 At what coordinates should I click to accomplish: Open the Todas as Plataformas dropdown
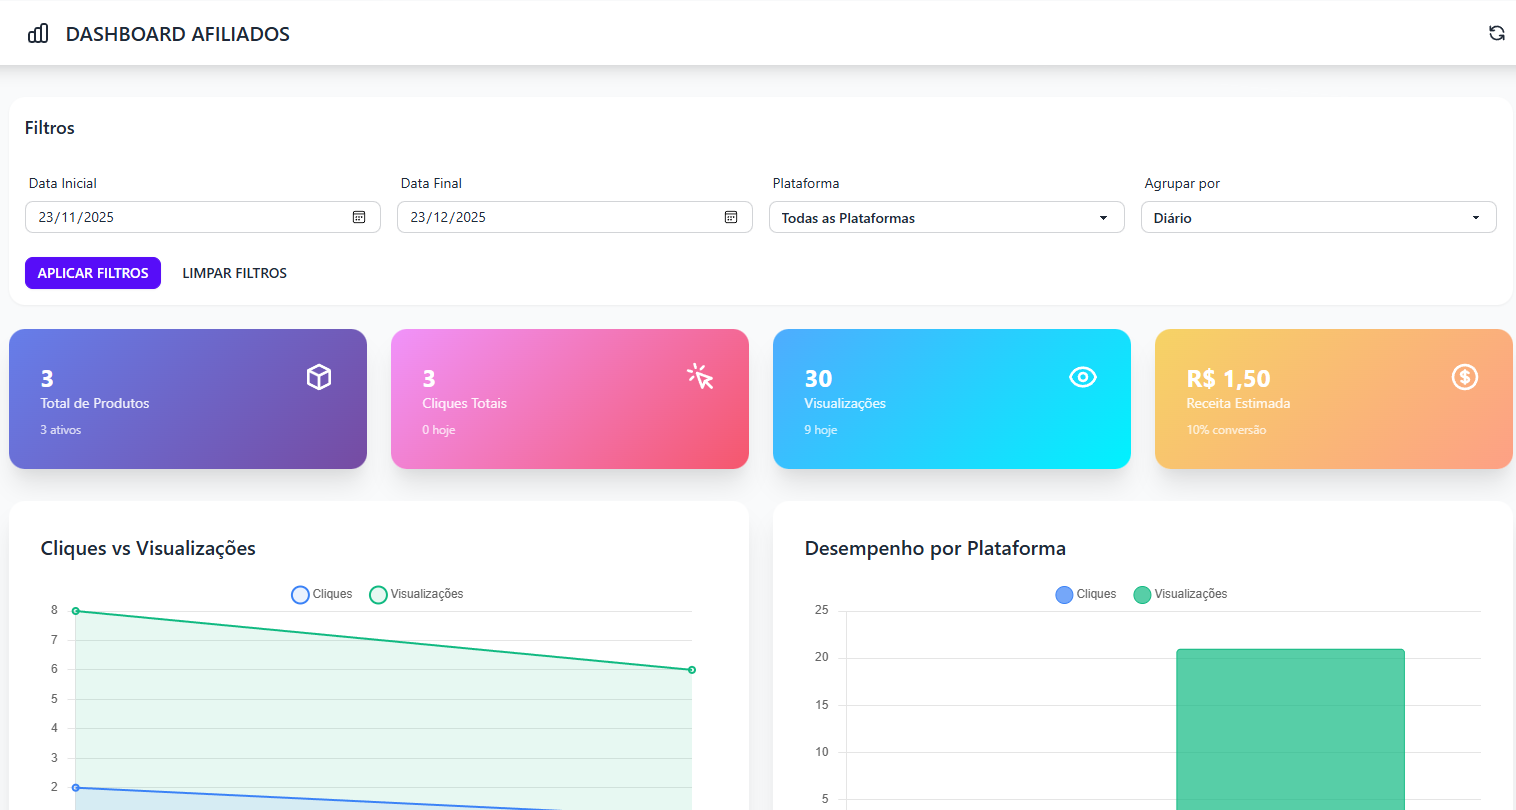tap(946, 217)
